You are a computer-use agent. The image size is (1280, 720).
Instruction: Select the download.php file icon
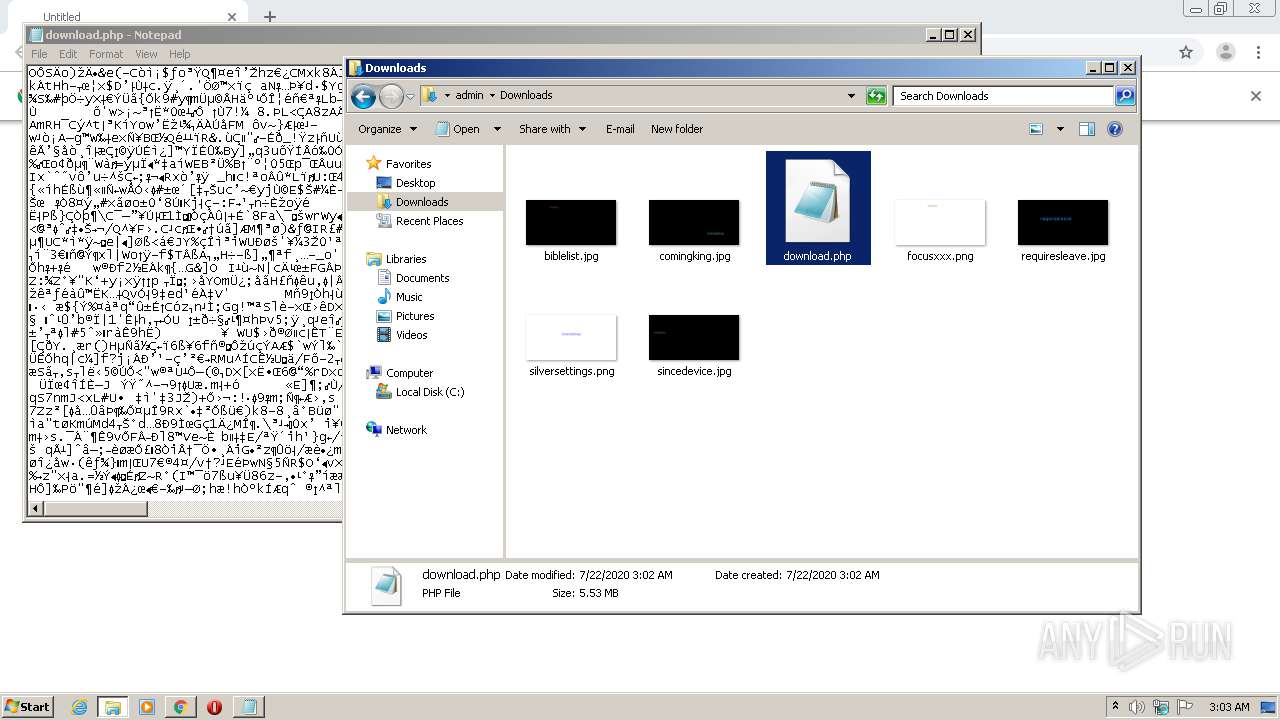[x=817, y=202]
